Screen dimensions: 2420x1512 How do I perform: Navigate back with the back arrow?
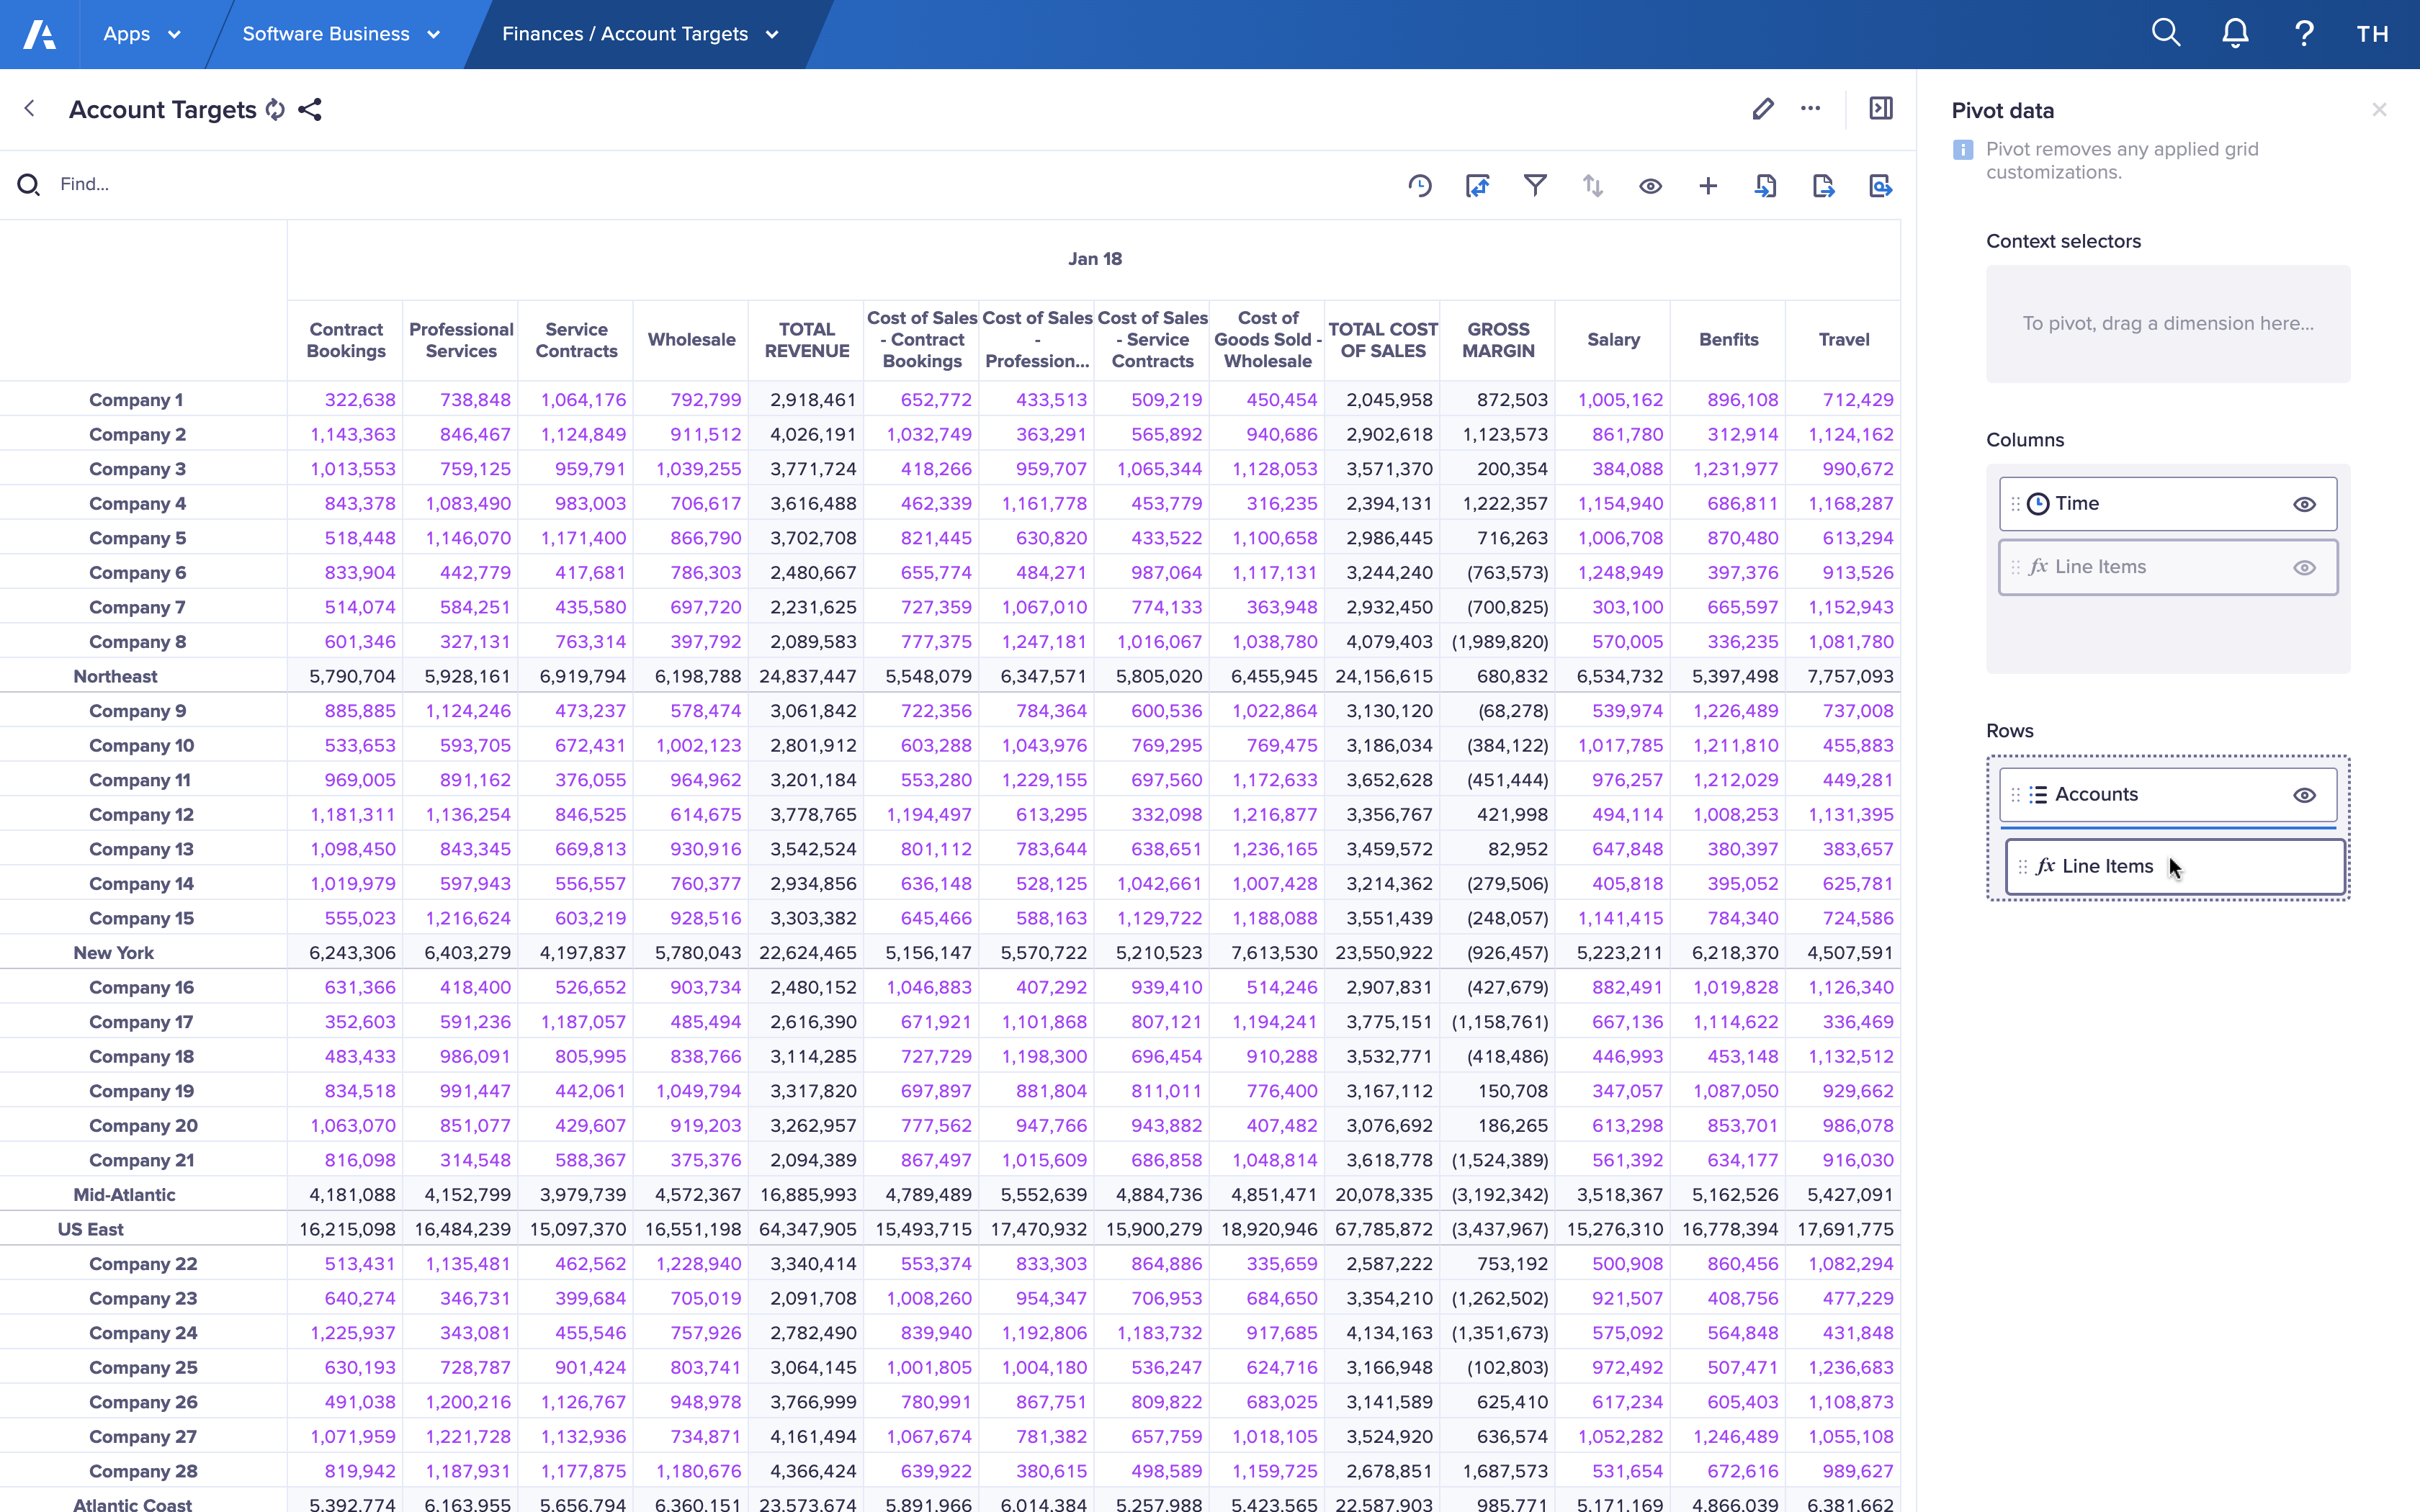tap(29, 109)
